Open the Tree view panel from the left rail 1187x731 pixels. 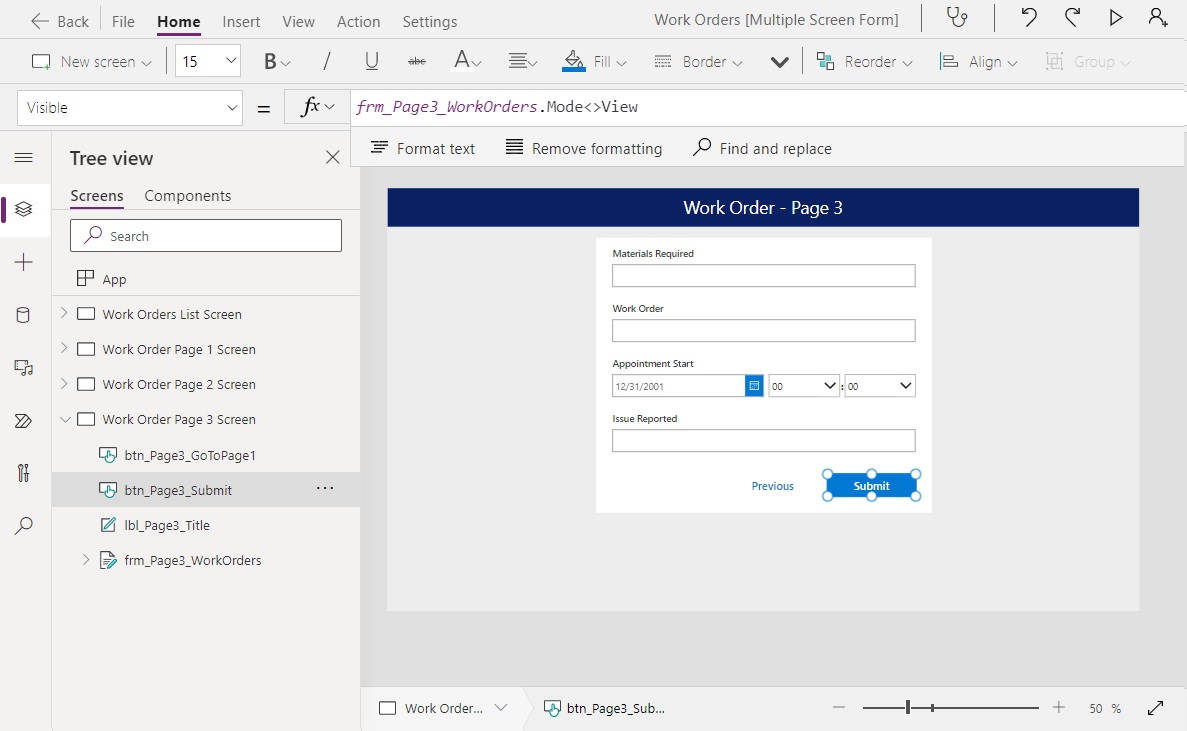coord(25,210)
